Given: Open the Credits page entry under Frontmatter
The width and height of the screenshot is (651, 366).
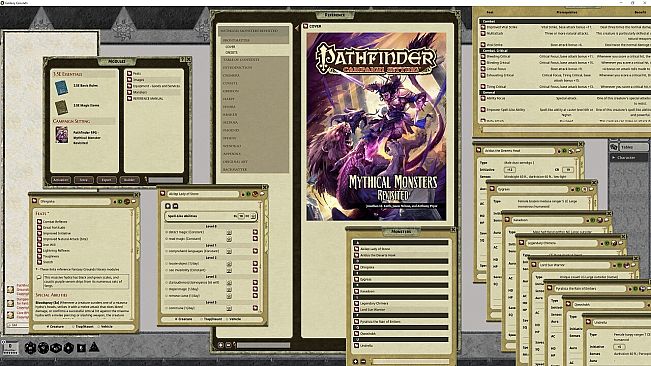Looking at the screenshot, I should tap(232, 53).
